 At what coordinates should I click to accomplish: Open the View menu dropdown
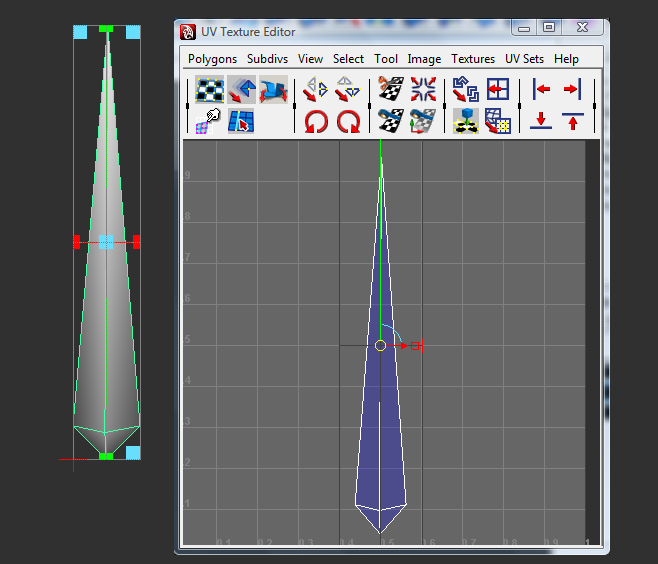(x=310, y=59)
